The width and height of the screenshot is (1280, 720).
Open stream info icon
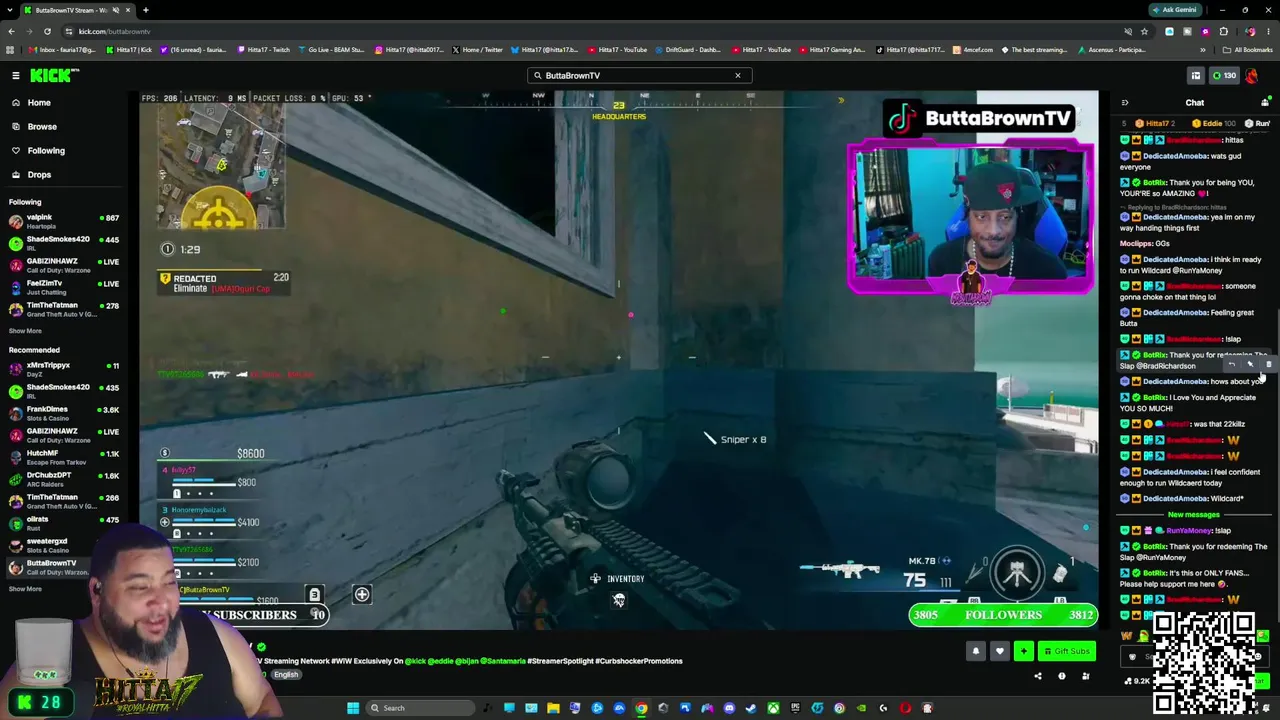pos(1062,677)
